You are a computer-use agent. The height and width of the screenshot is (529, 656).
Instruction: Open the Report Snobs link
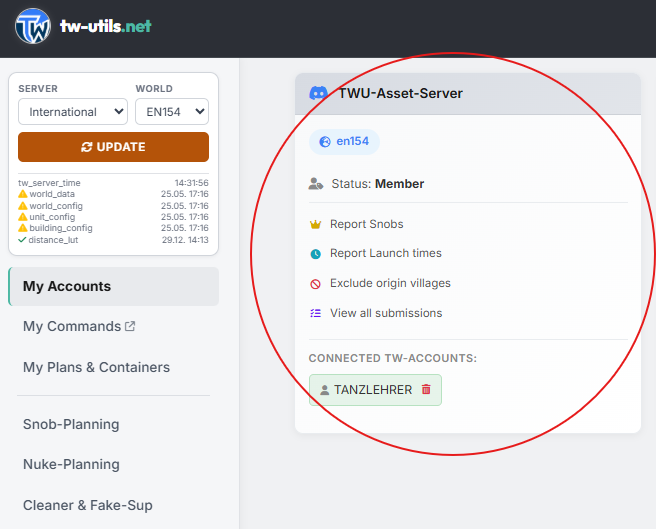click(366, 224)
